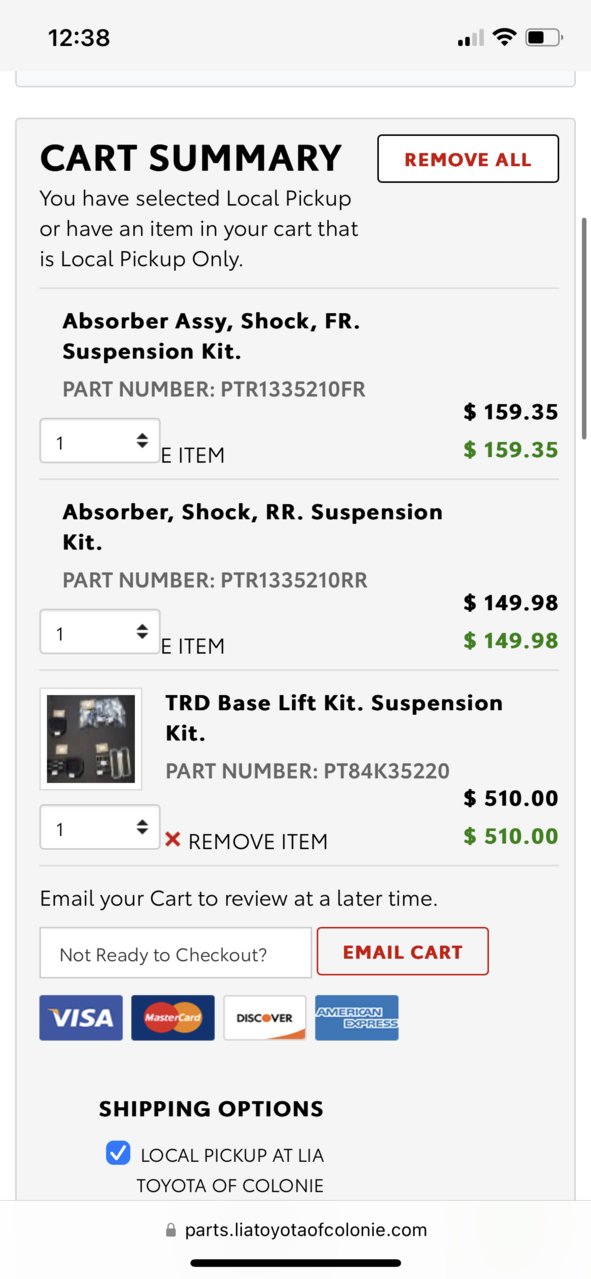
Task: Toggle Local Pickup at Lia Toyota checkbox
Action: click(x=118, y=1153)
